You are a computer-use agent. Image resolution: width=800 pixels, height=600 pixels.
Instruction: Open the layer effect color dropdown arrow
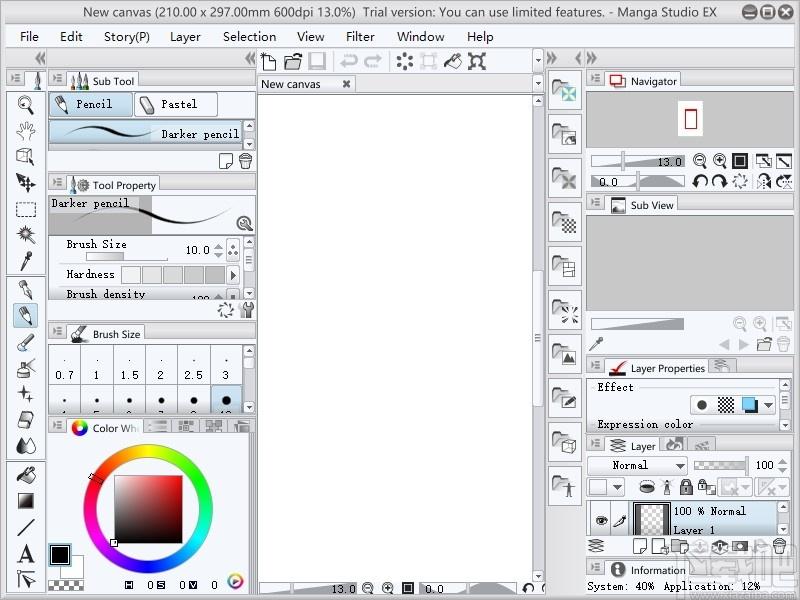[x=768, y=406]
